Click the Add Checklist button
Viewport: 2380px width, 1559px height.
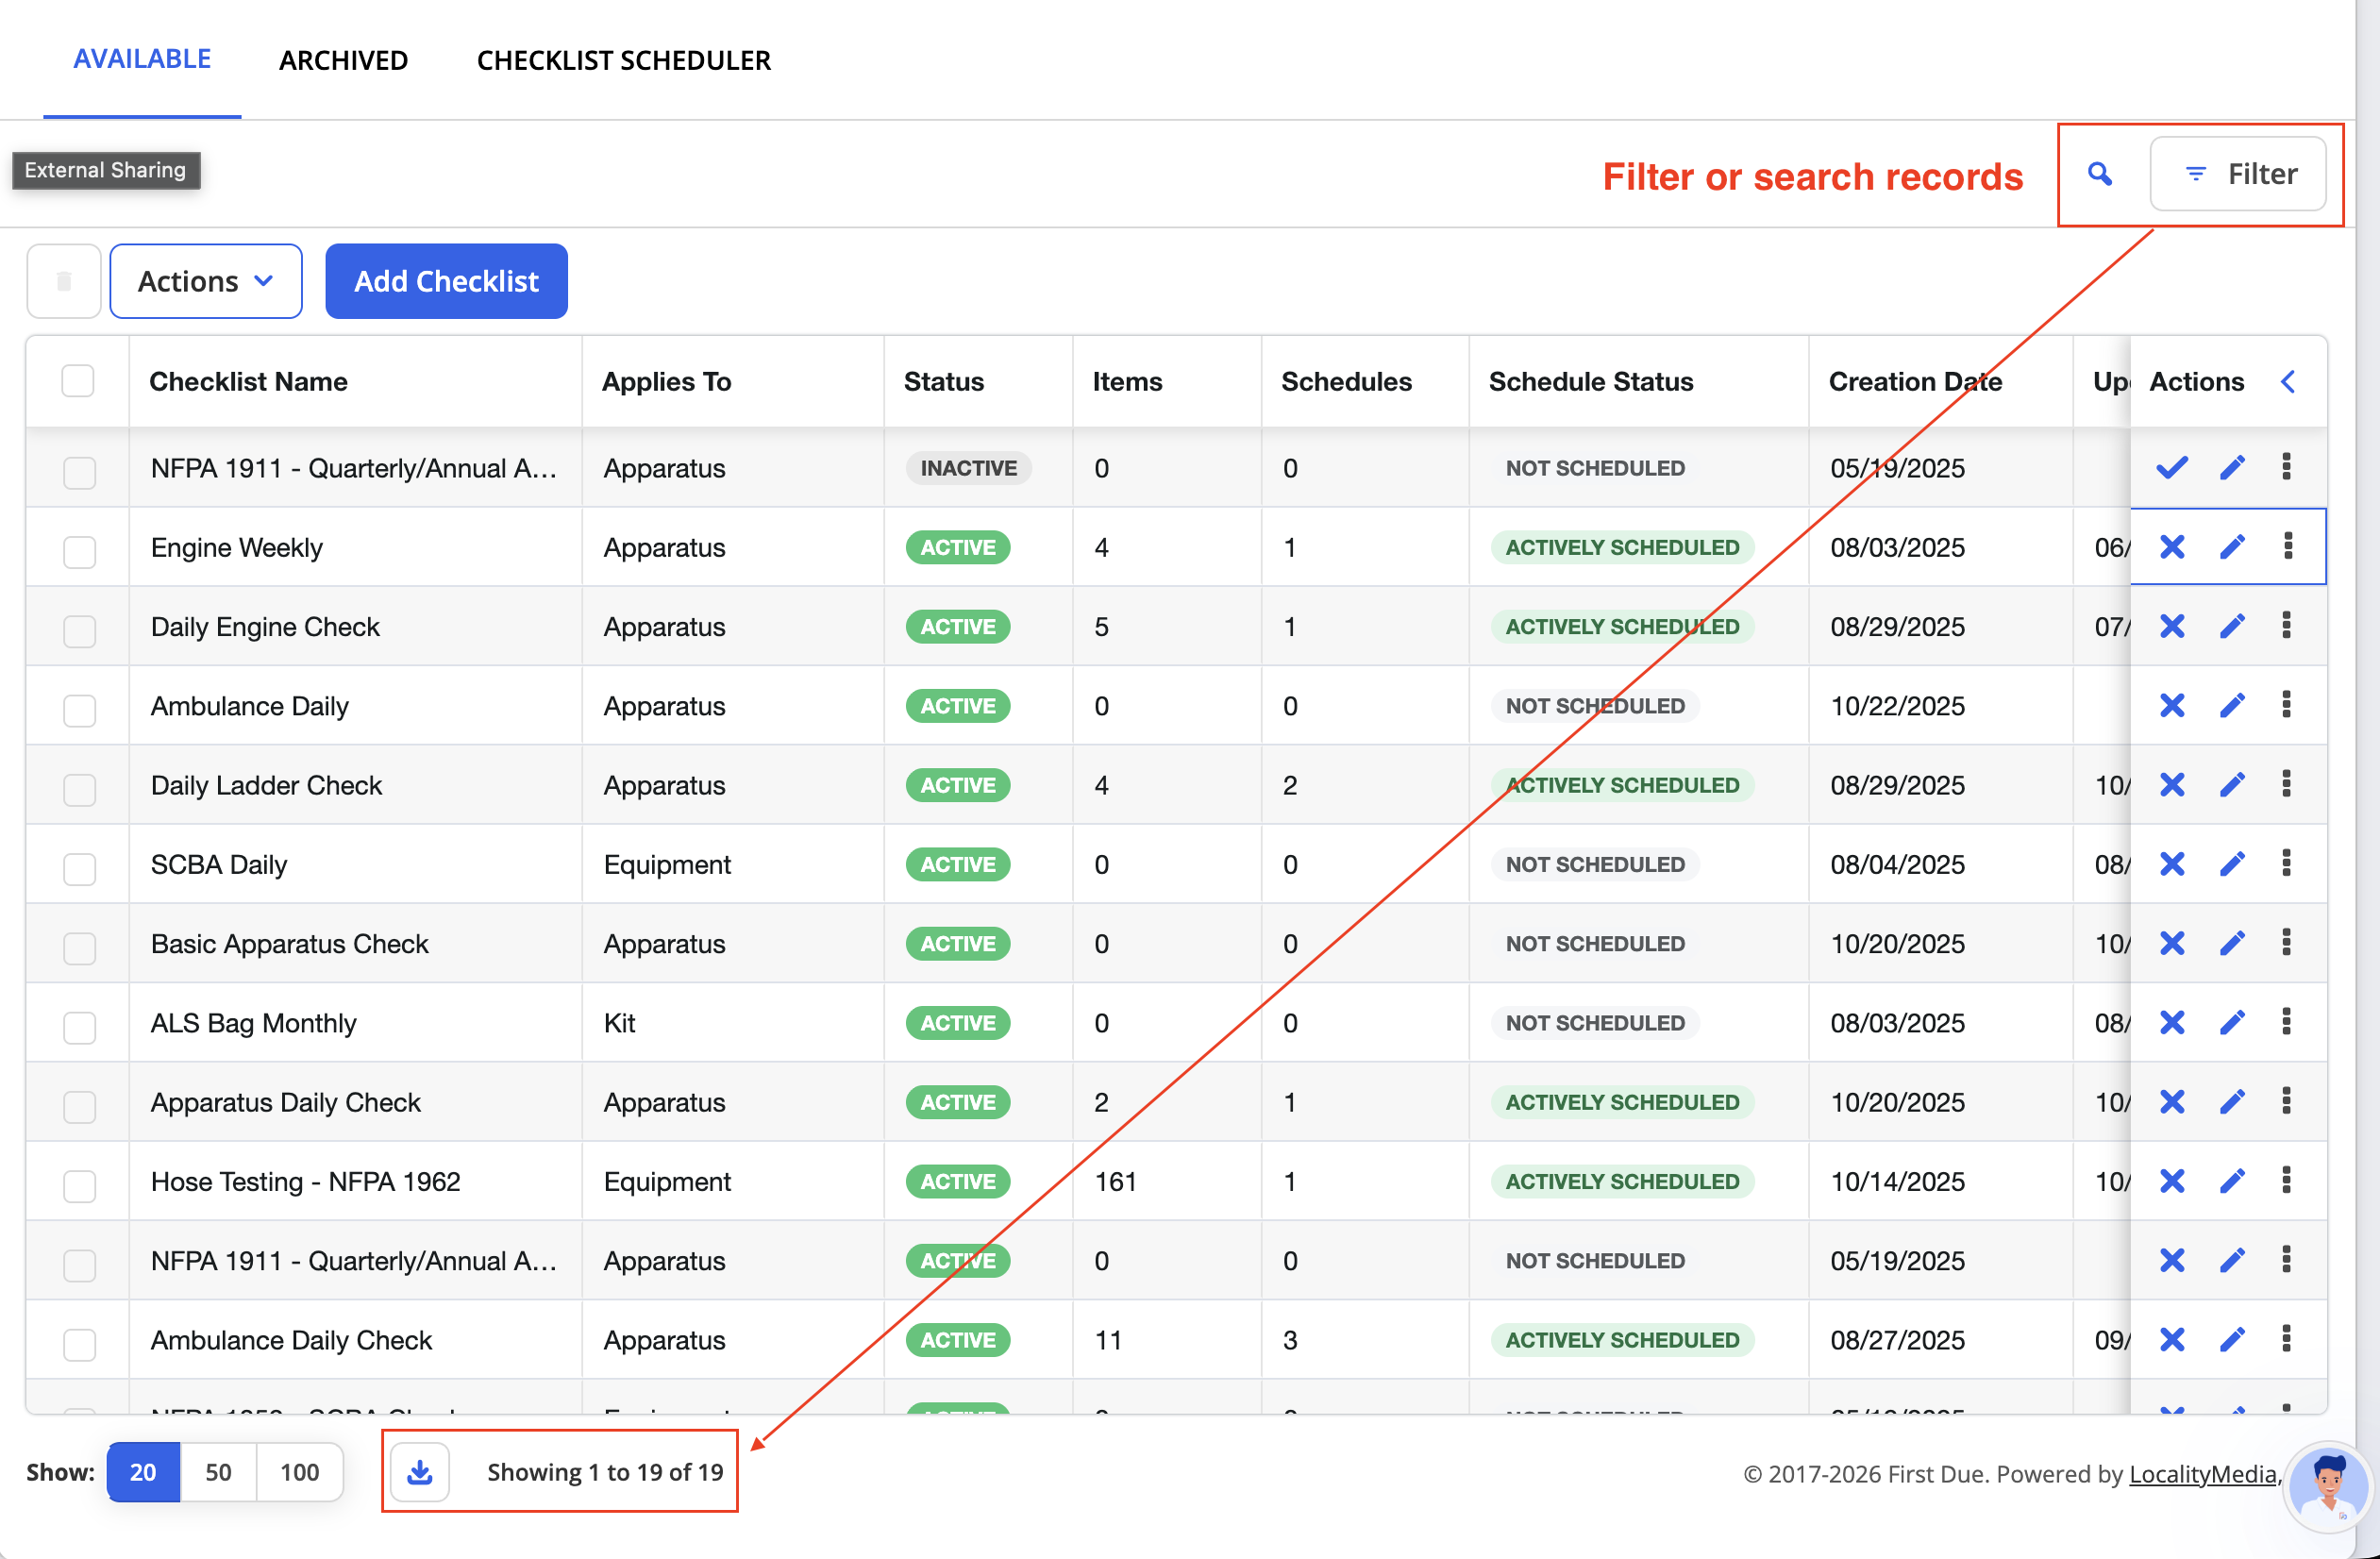(446, 281)
